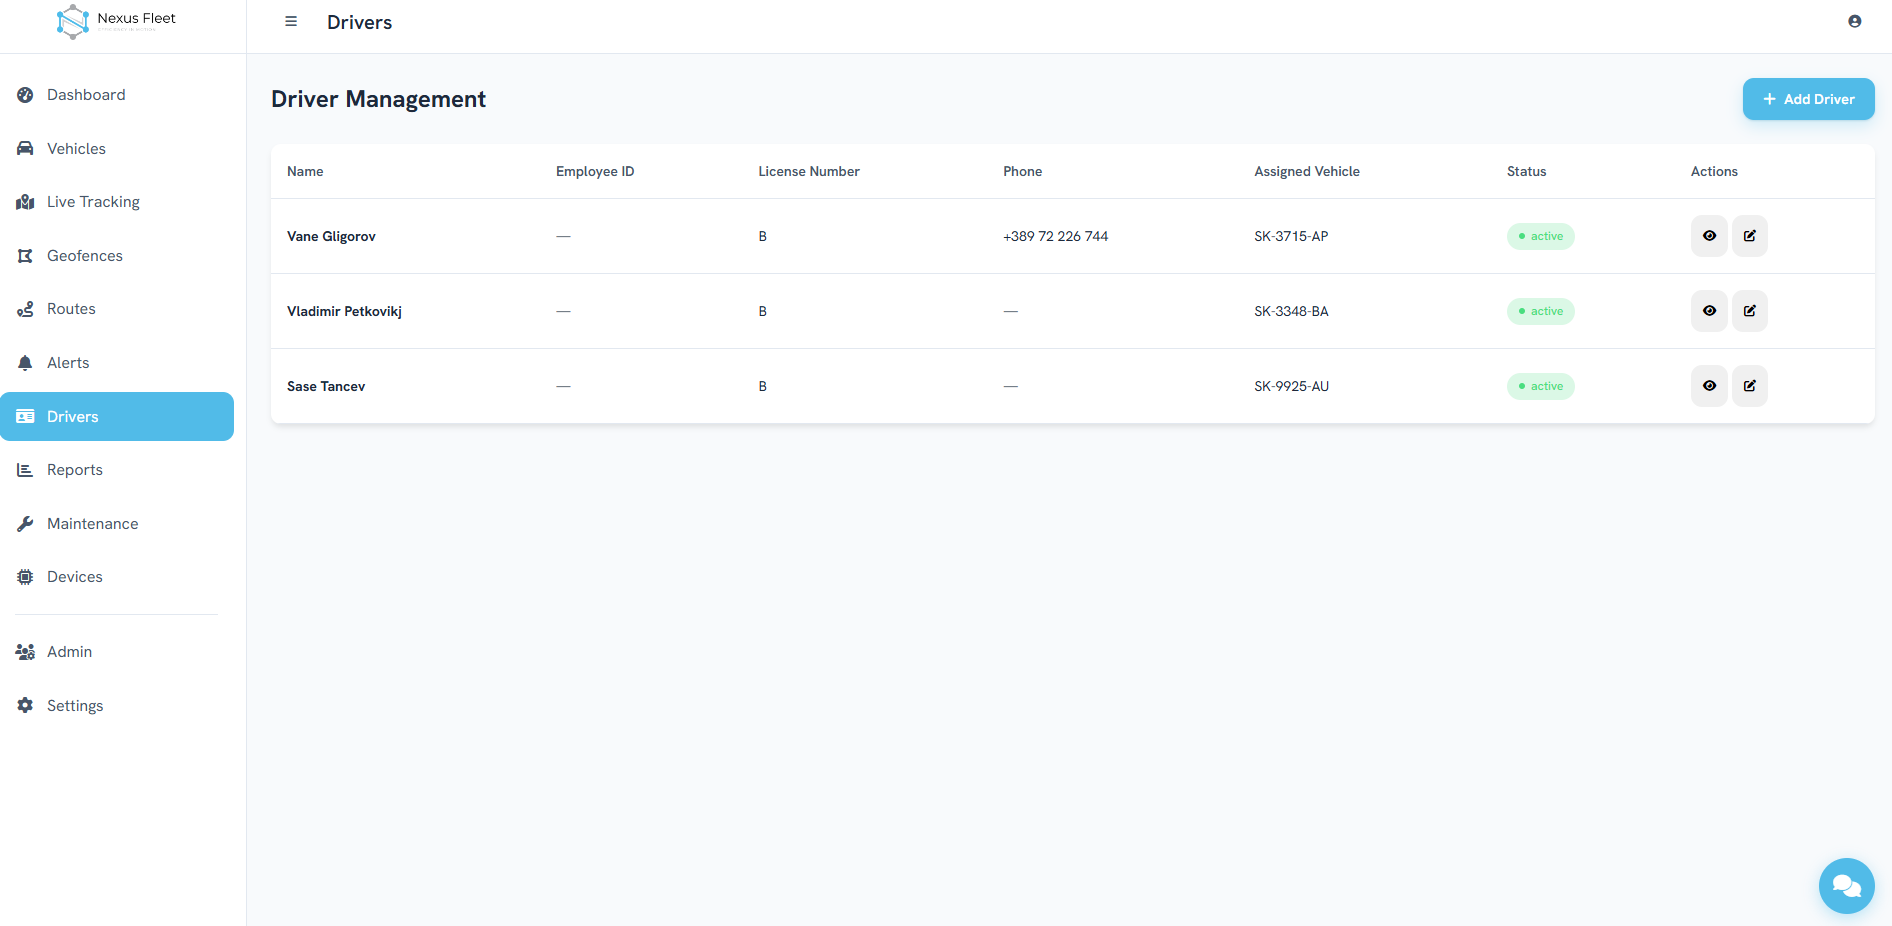
Task: View details for Vane Gligorov
Action: 1709,236
